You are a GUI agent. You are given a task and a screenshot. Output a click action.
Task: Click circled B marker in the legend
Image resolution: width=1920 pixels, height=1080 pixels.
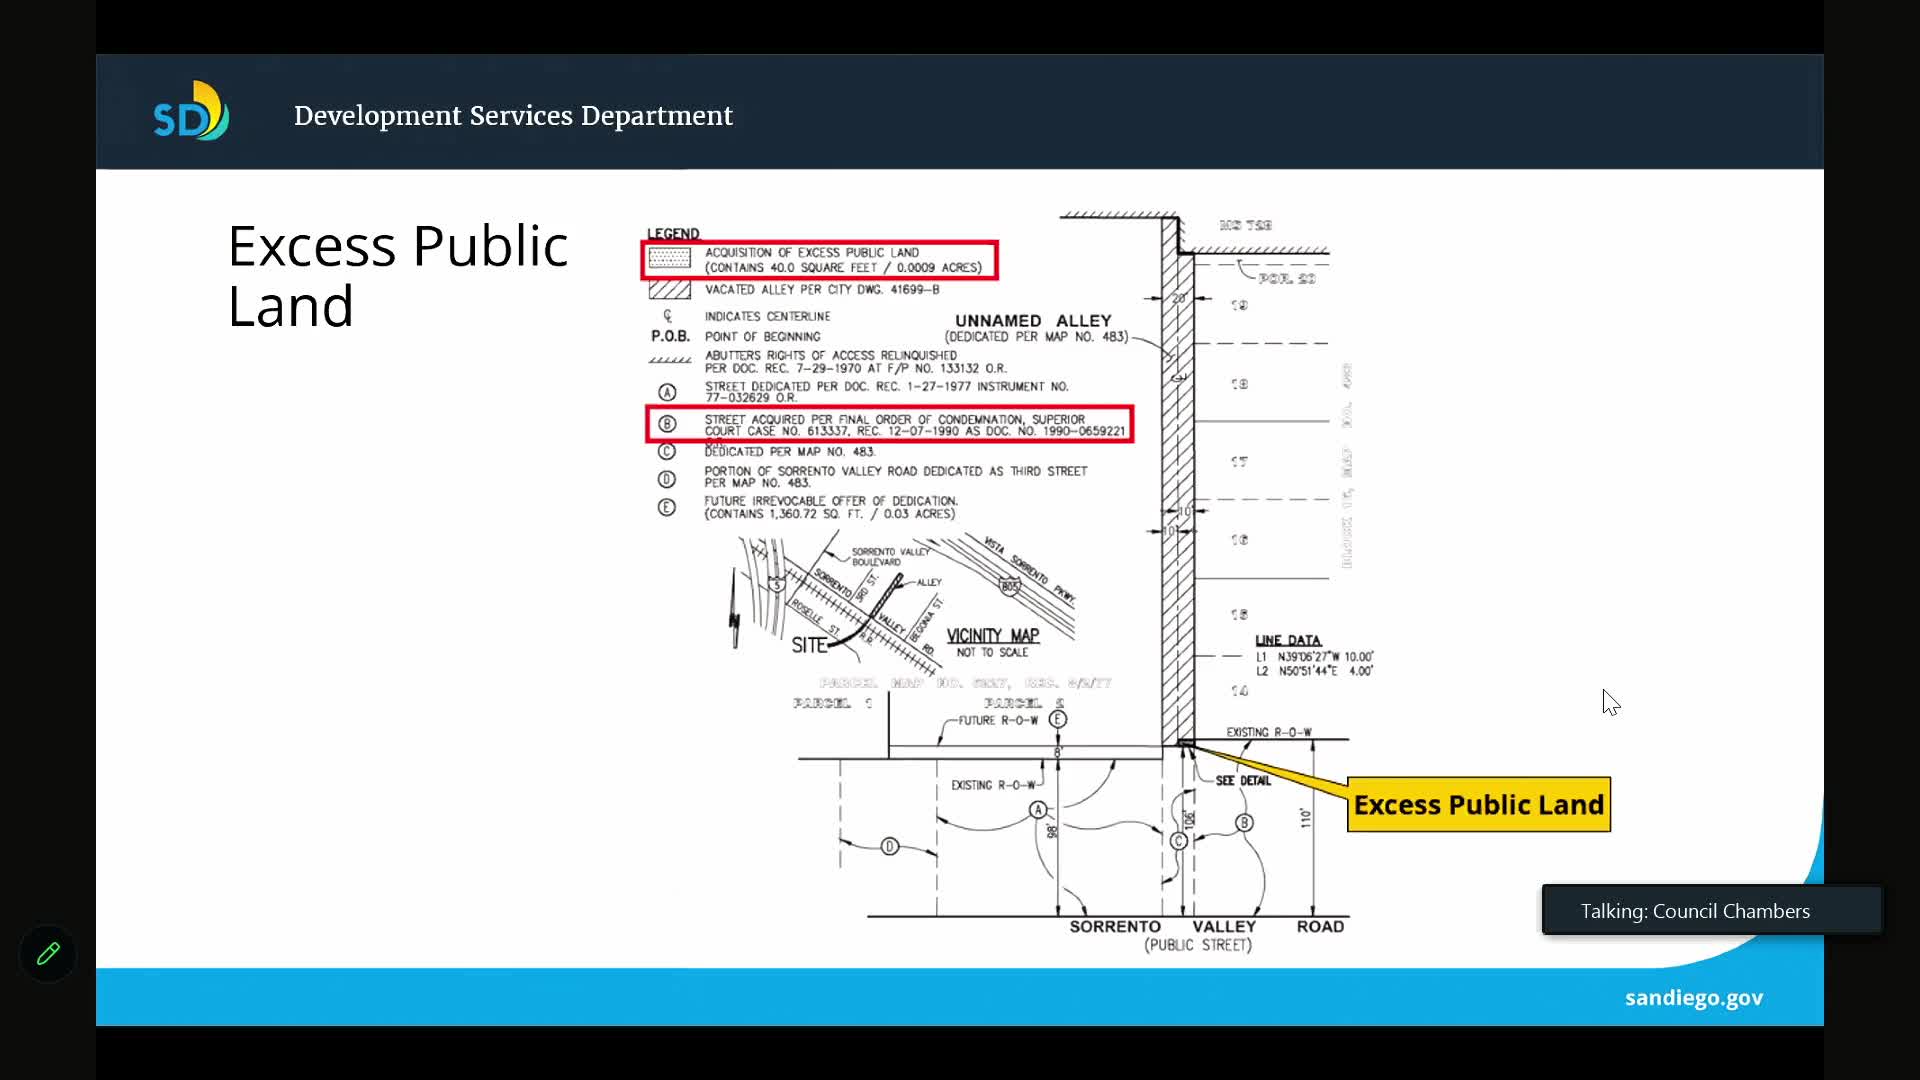667,424
